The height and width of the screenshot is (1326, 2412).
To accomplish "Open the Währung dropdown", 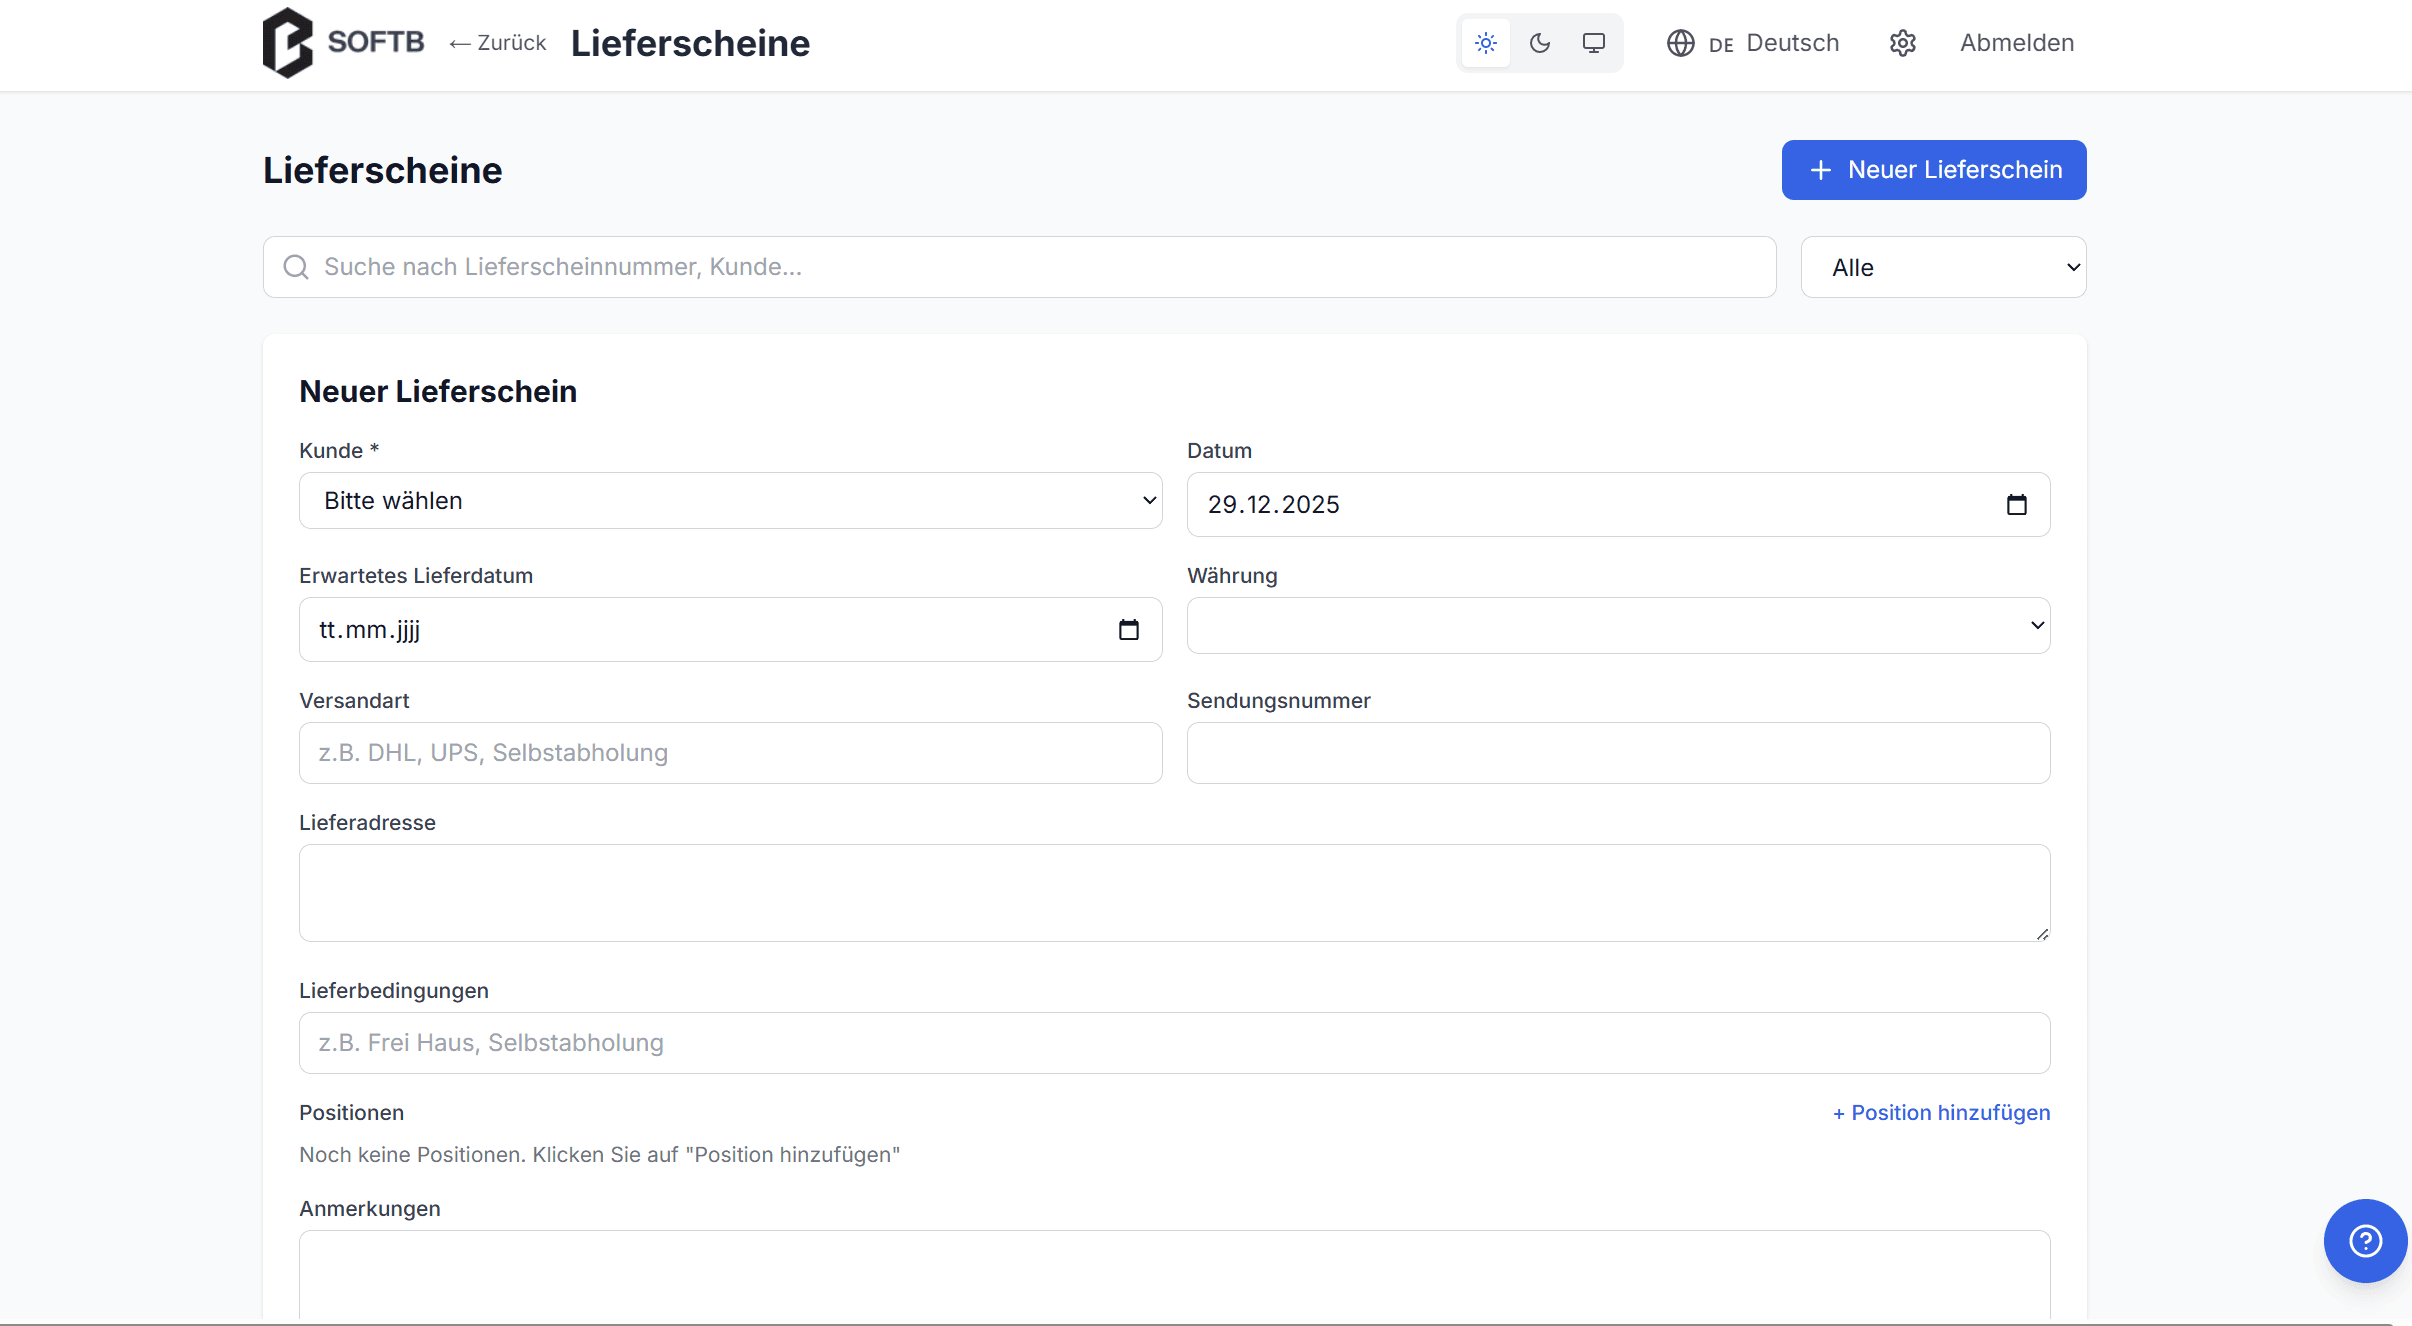I will click(1617, 626).
